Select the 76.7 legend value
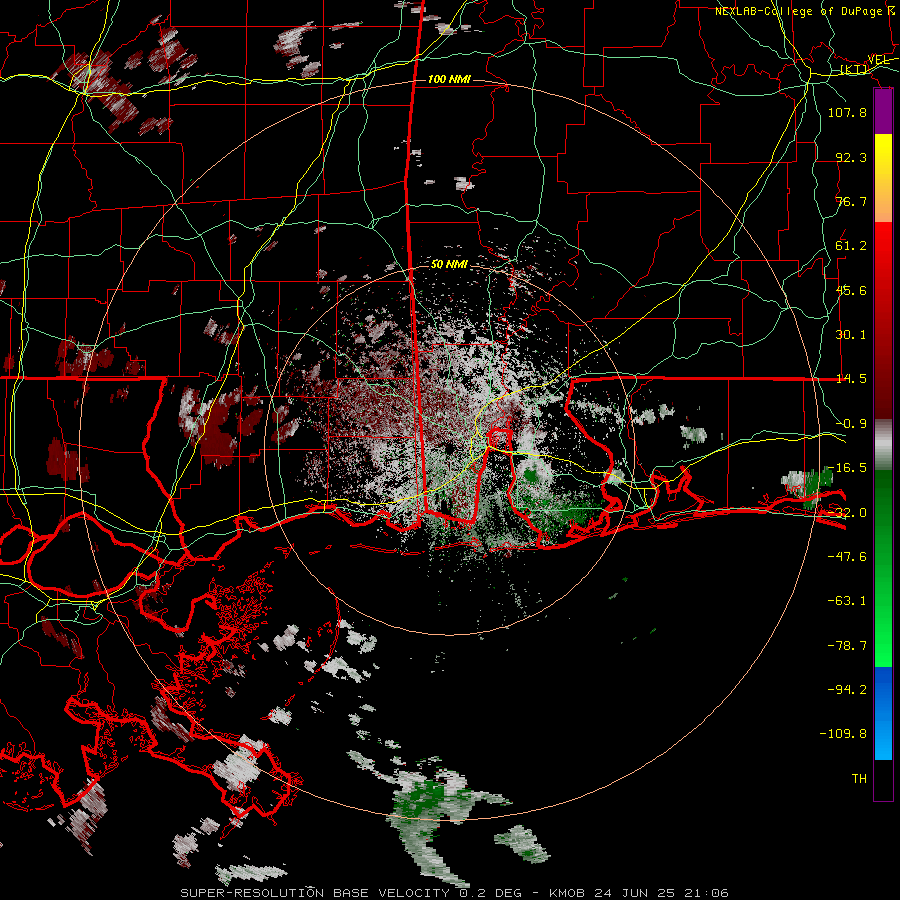Screen dimensions: 900x900 tap(851, 201)
